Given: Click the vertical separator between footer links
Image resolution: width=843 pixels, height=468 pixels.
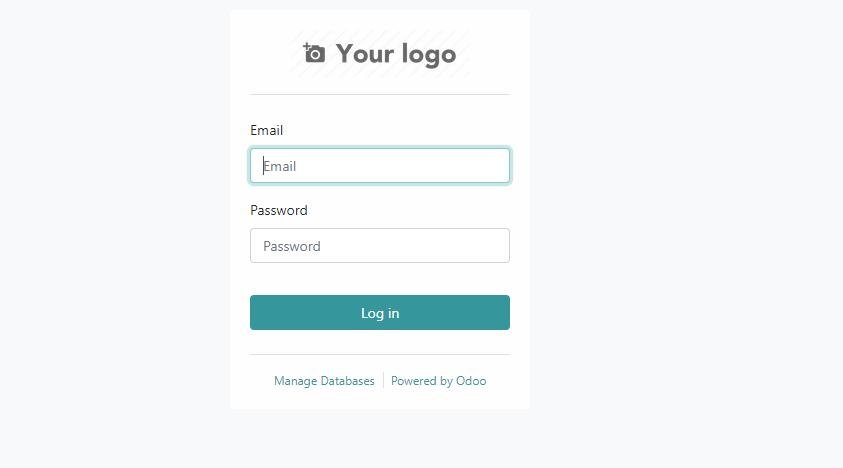Looking at the screenshot, I should tap(383, 381).
